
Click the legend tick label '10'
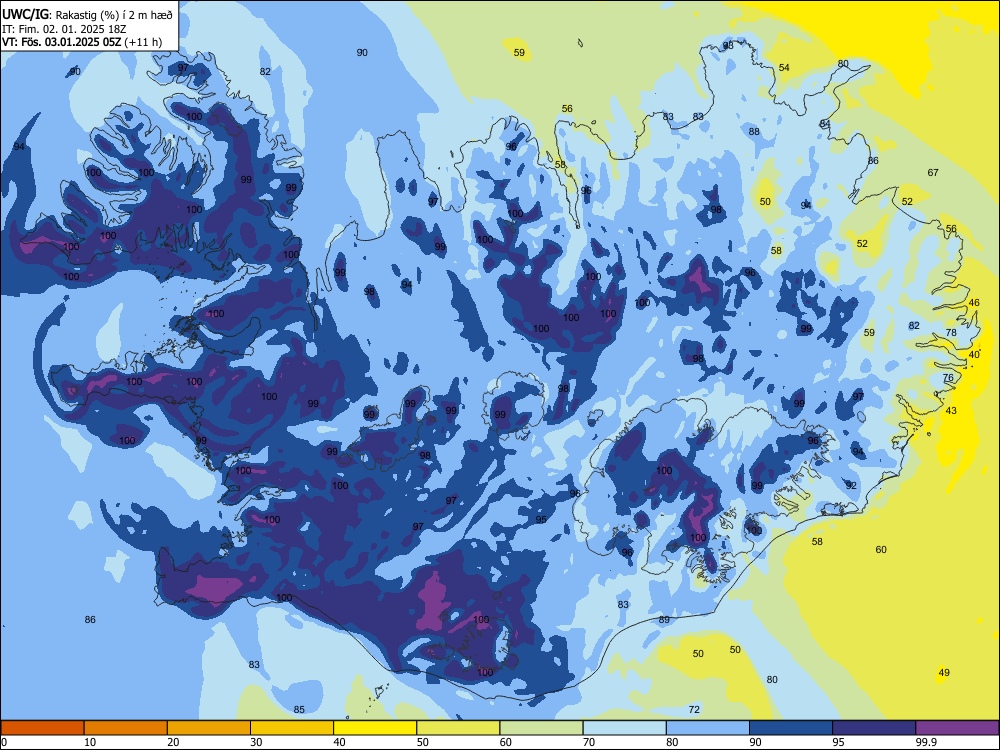click(90, 742)
